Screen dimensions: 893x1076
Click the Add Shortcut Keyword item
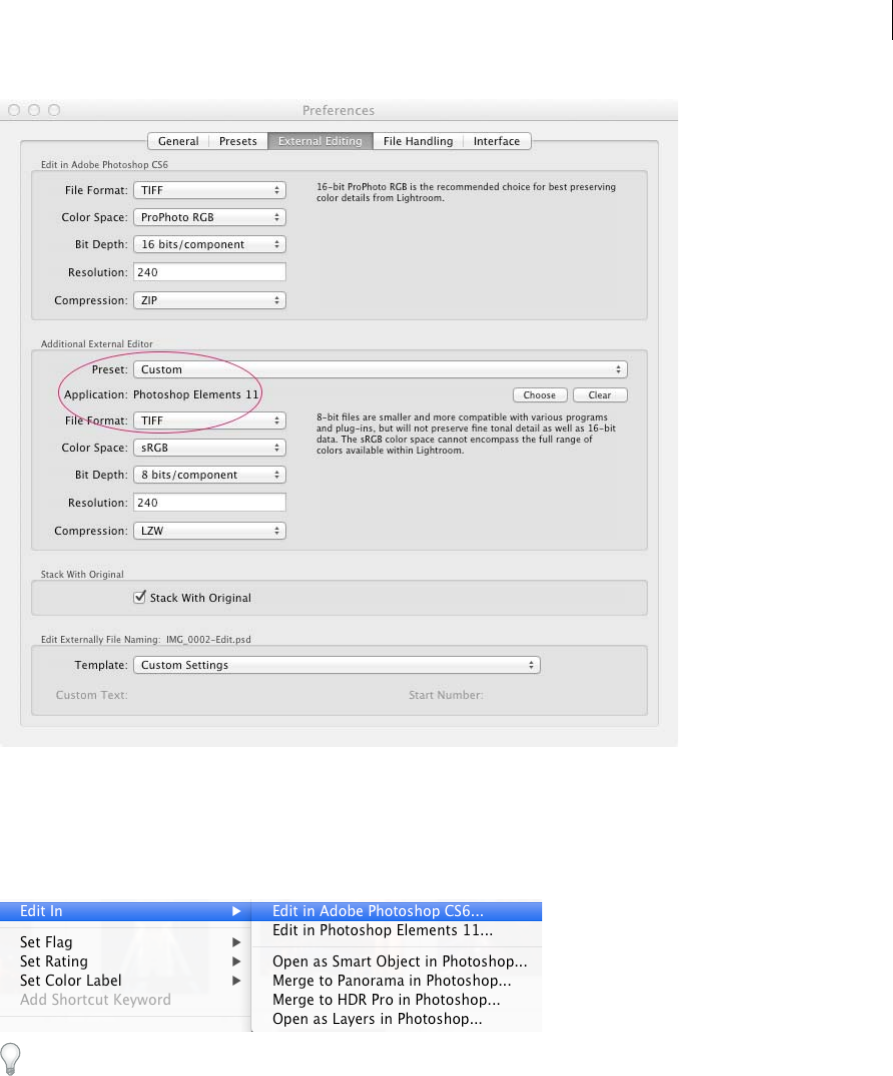tap(126, 1000)
